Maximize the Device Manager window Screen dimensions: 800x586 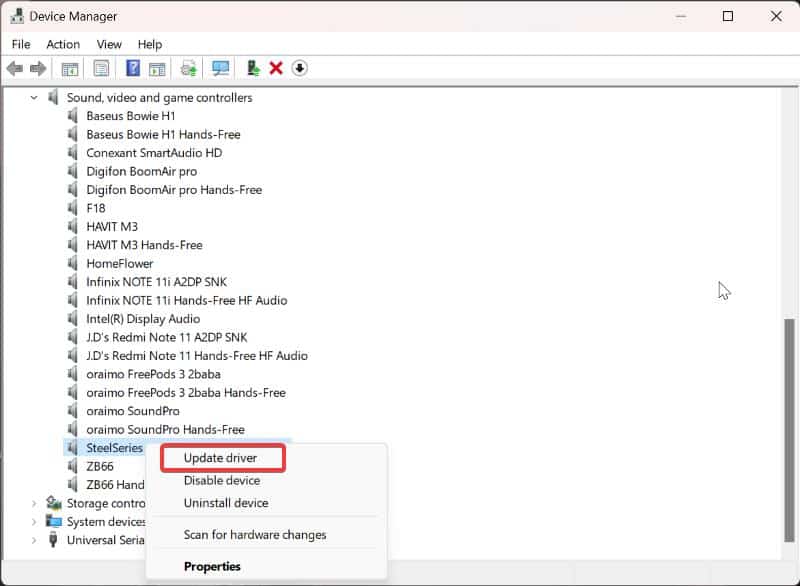coord(728,16)
